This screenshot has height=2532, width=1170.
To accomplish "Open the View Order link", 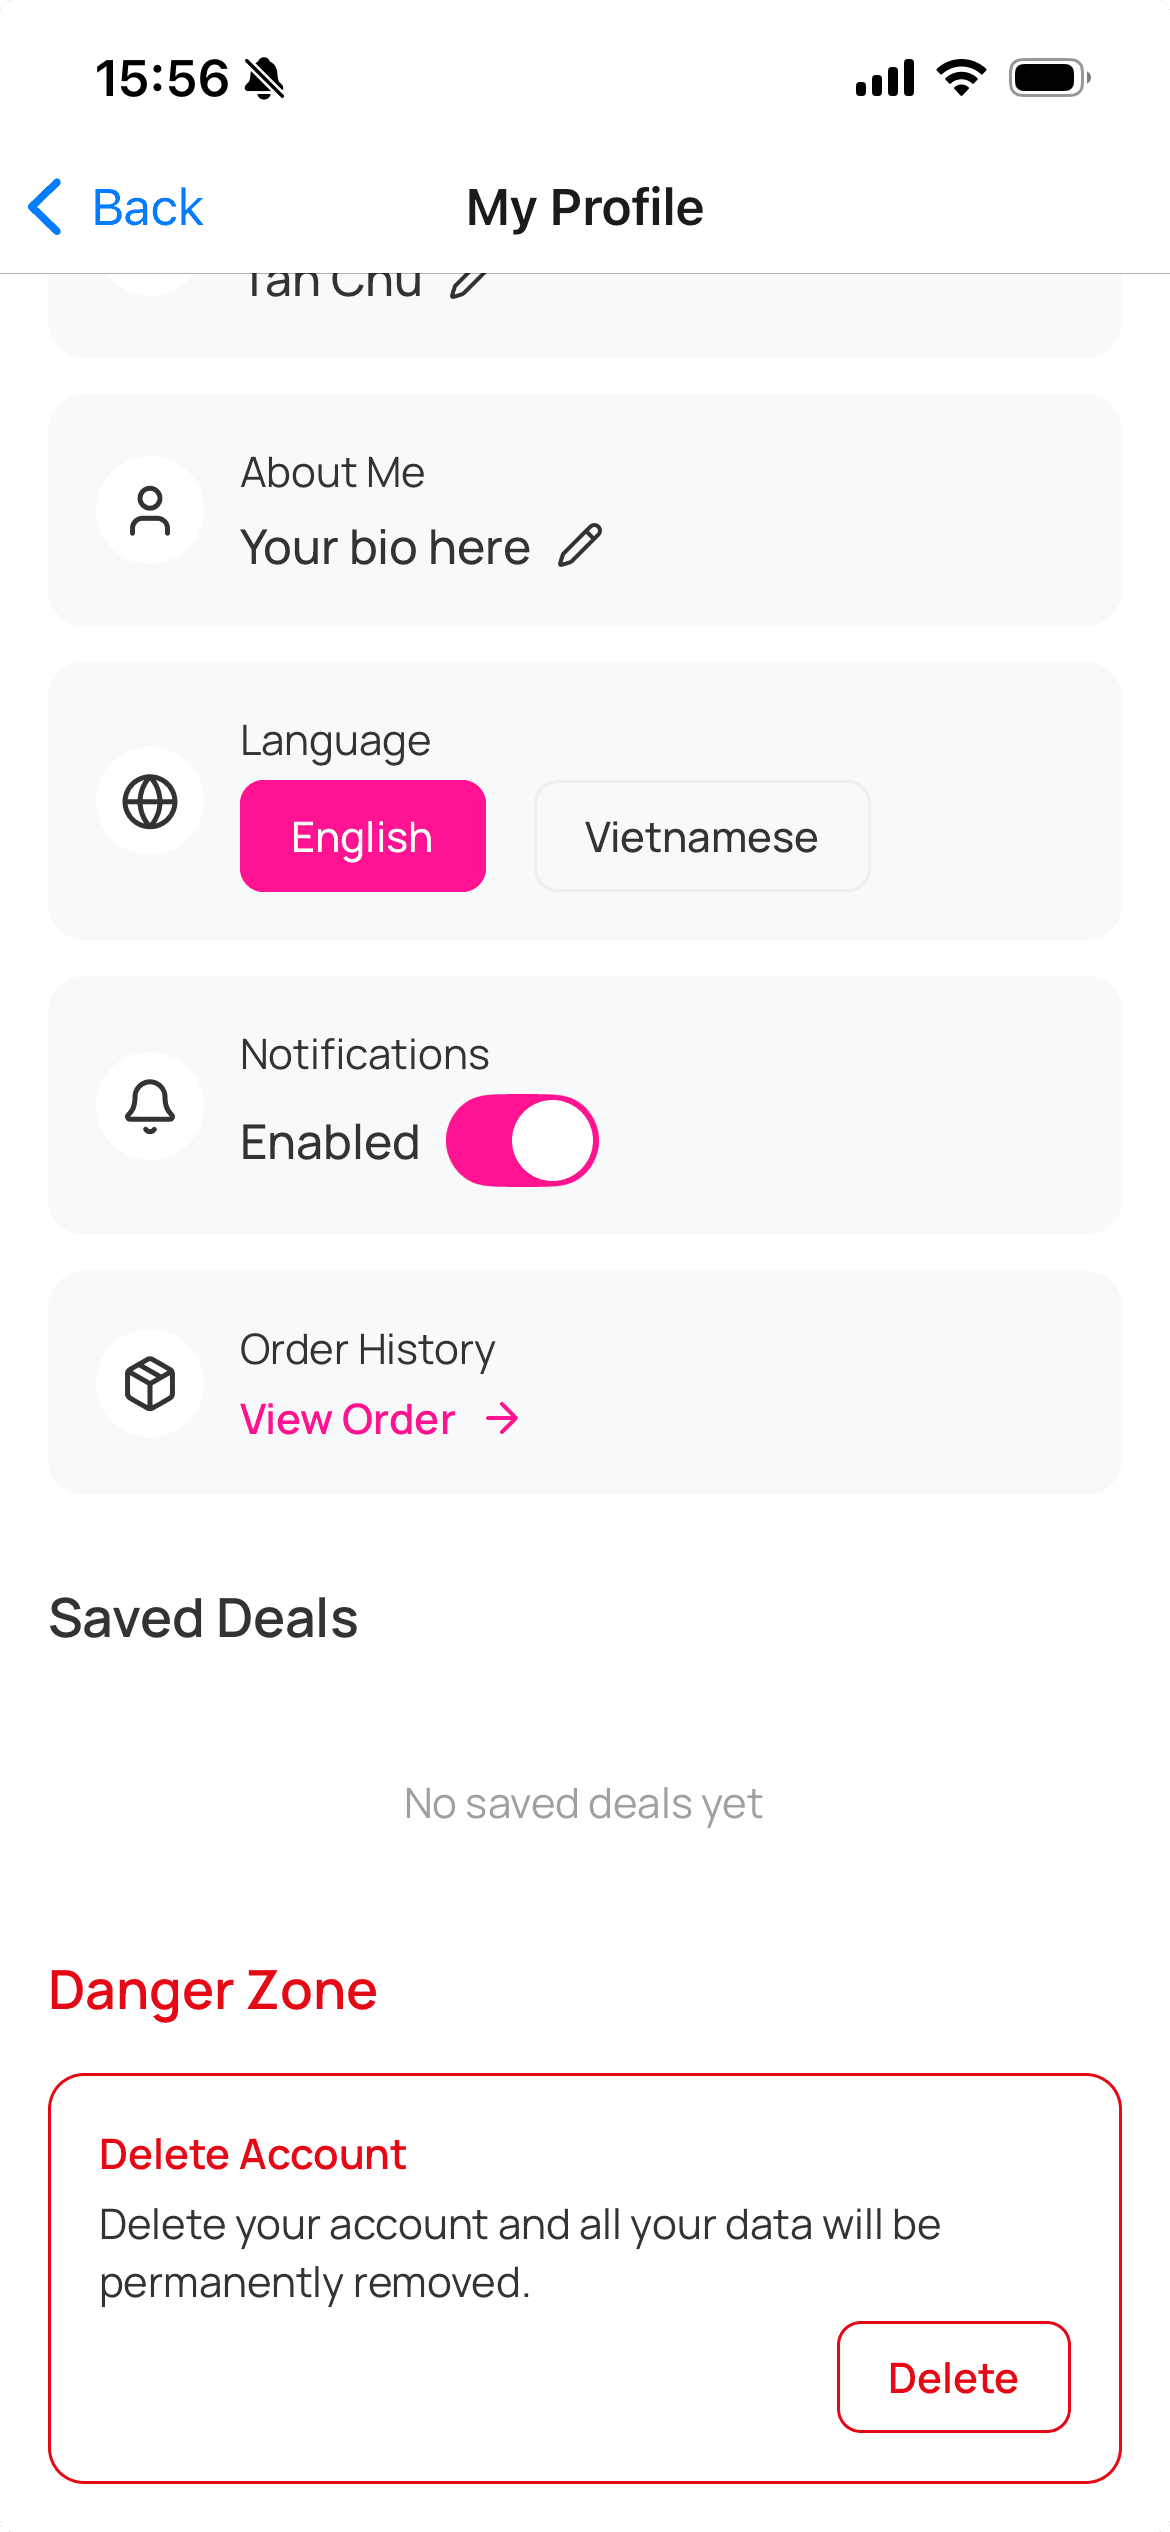I will [348, 1419].
